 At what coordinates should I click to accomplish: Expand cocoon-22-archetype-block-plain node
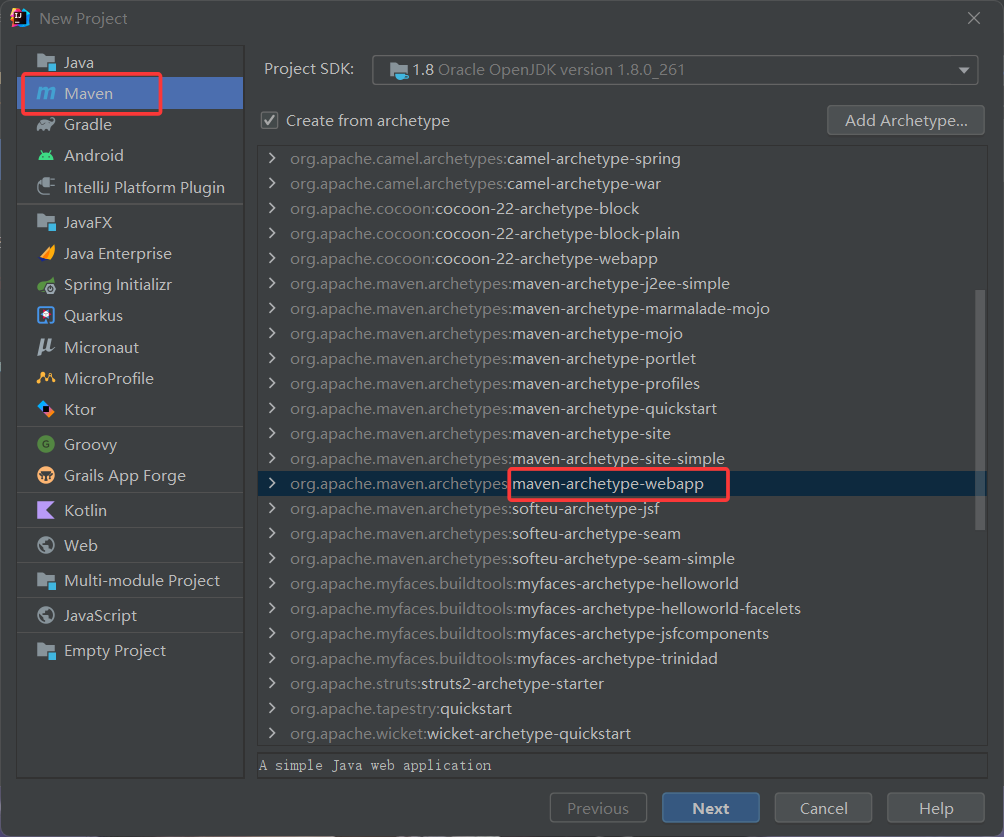(x=272, y=233)
